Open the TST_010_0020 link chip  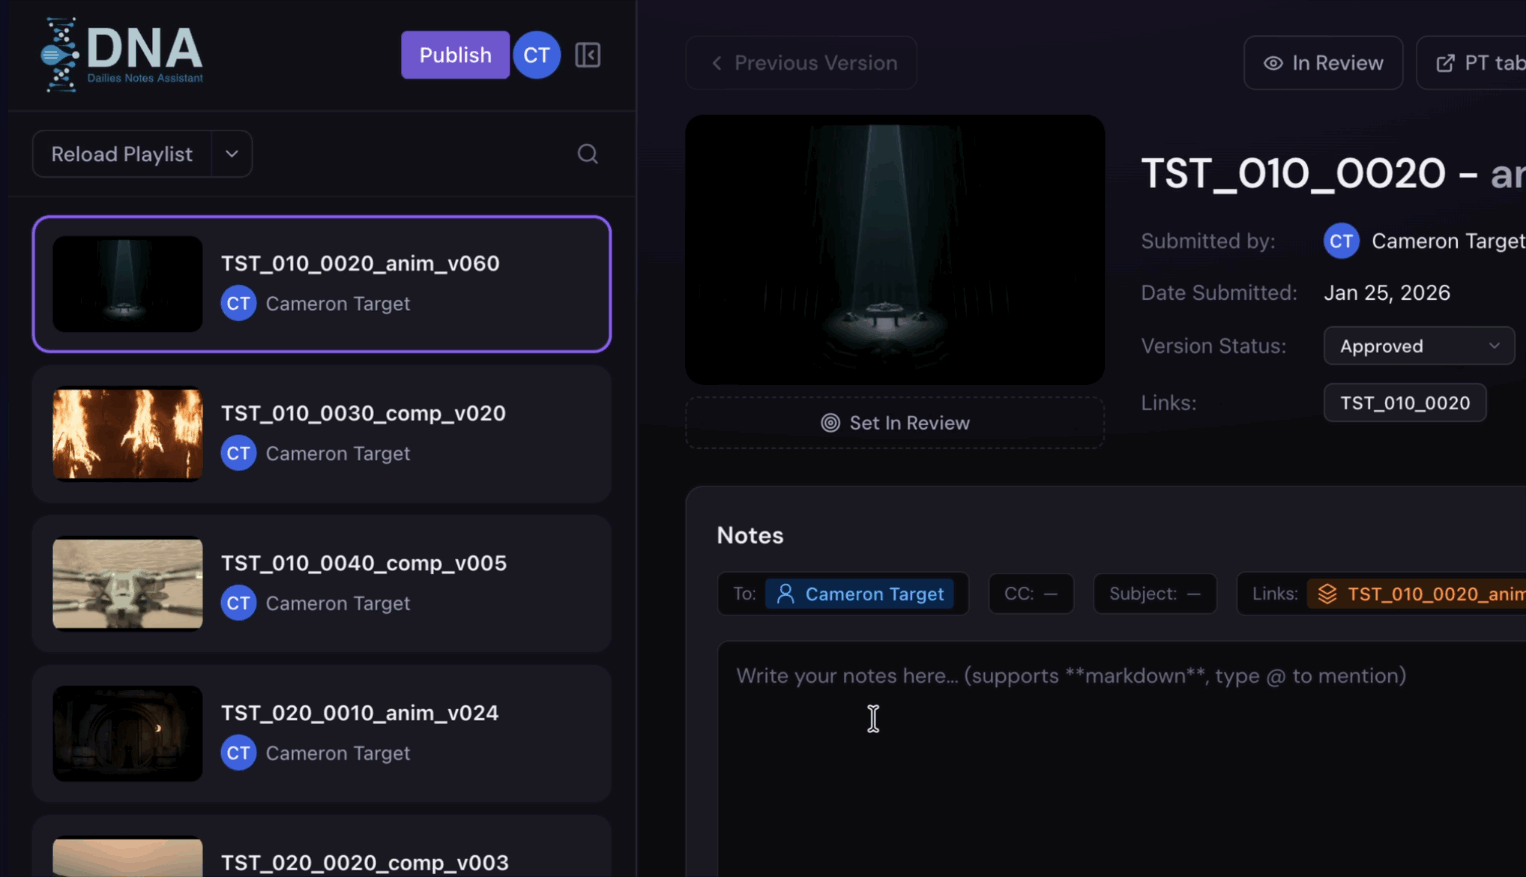pos(1405,403)
